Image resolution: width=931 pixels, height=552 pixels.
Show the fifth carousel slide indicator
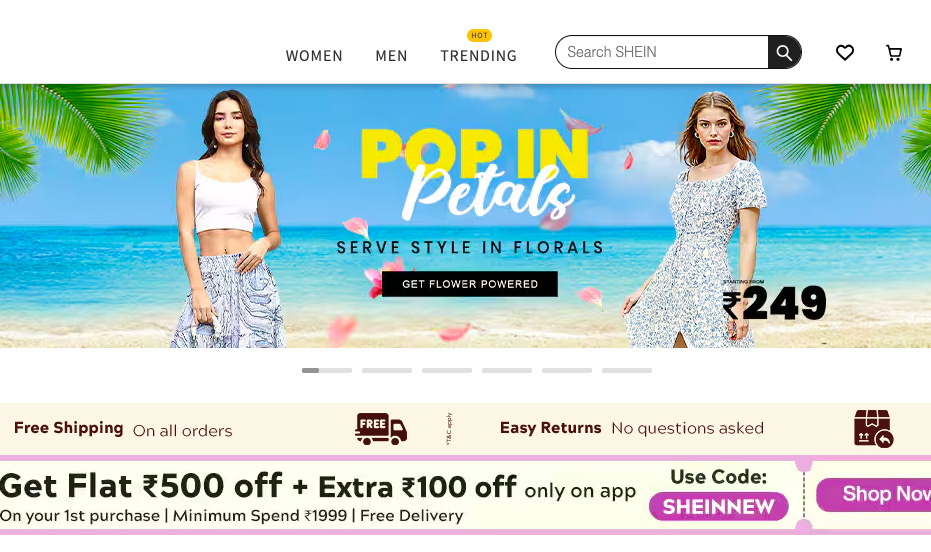[567, 371]
